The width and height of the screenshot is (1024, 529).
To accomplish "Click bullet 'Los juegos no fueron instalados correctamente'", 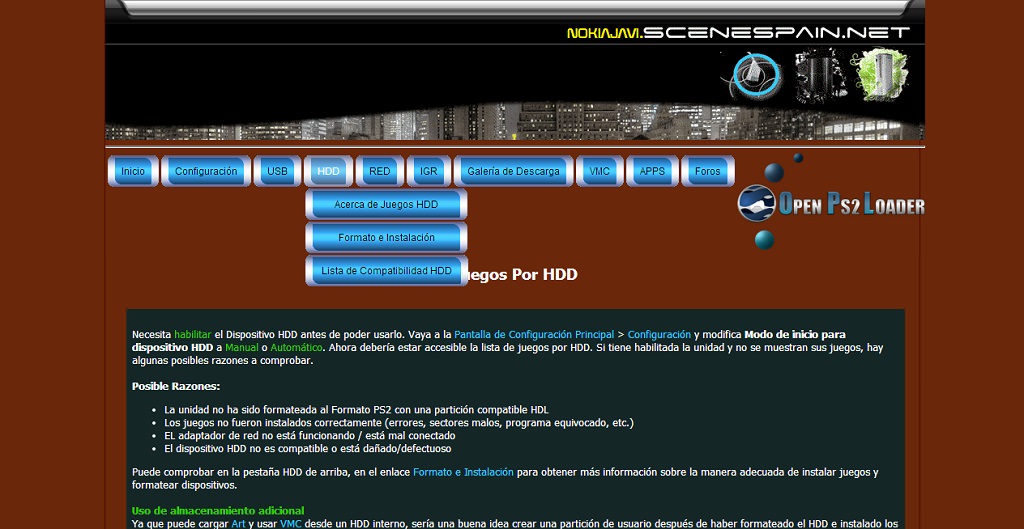I will pos(398,423).
